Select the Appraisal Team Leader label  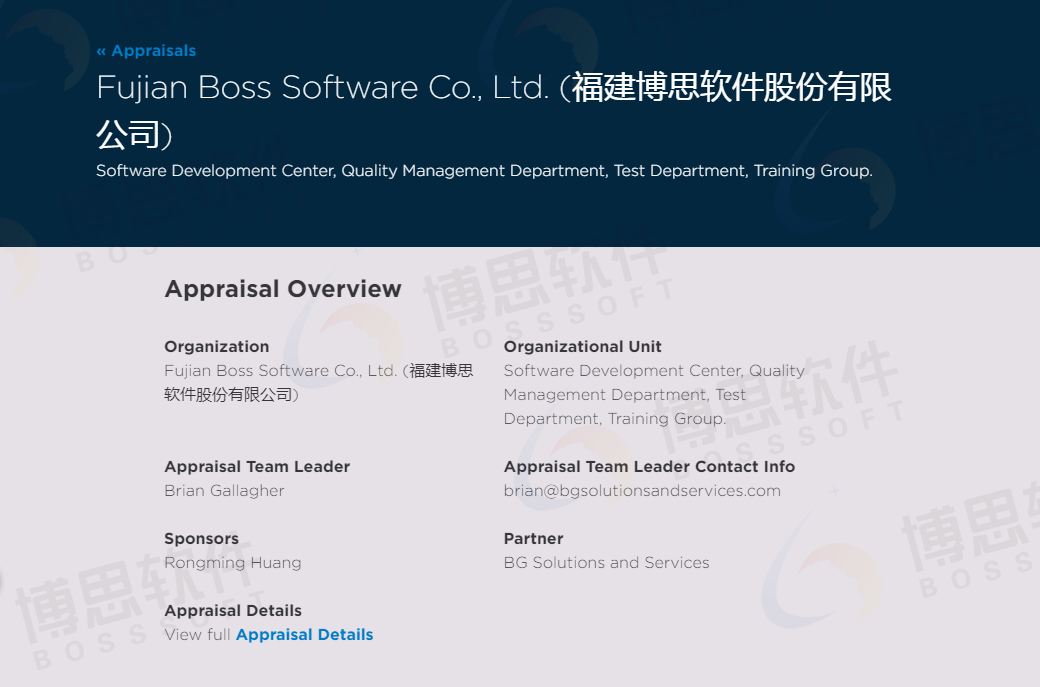(257, 467)
